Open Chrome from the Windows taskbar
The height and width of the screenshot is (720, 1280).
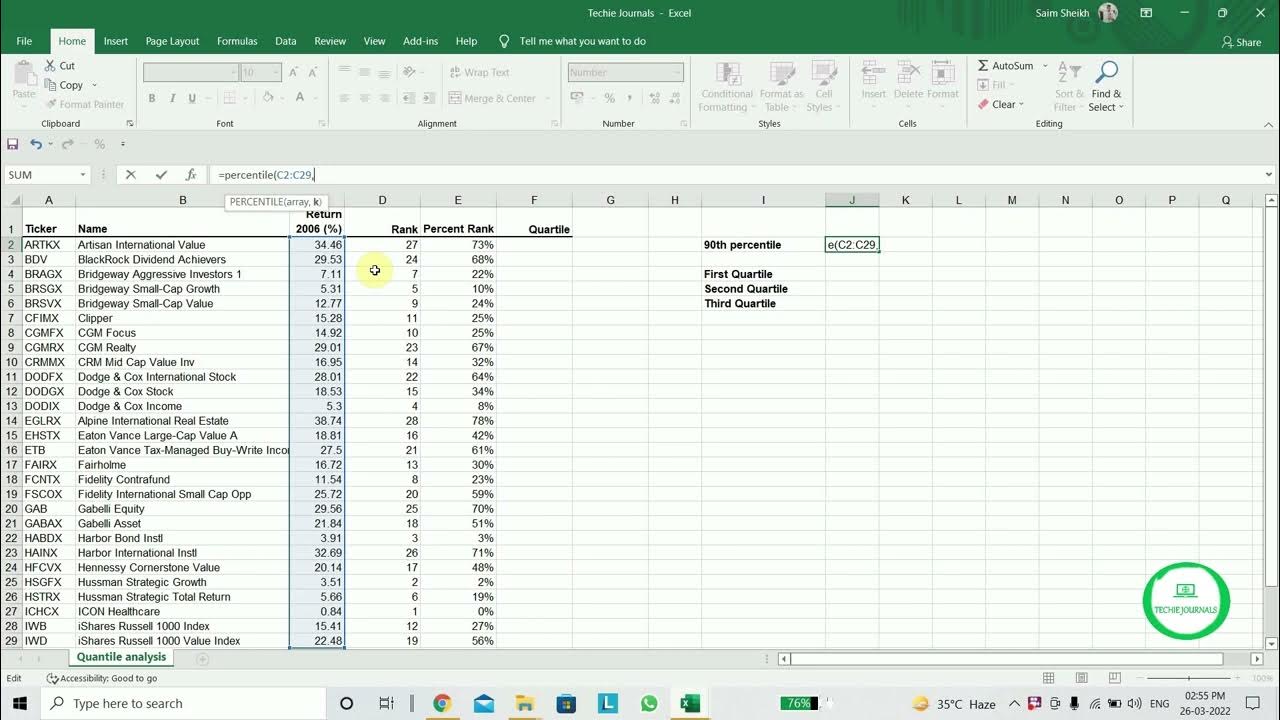pos(442,703)
